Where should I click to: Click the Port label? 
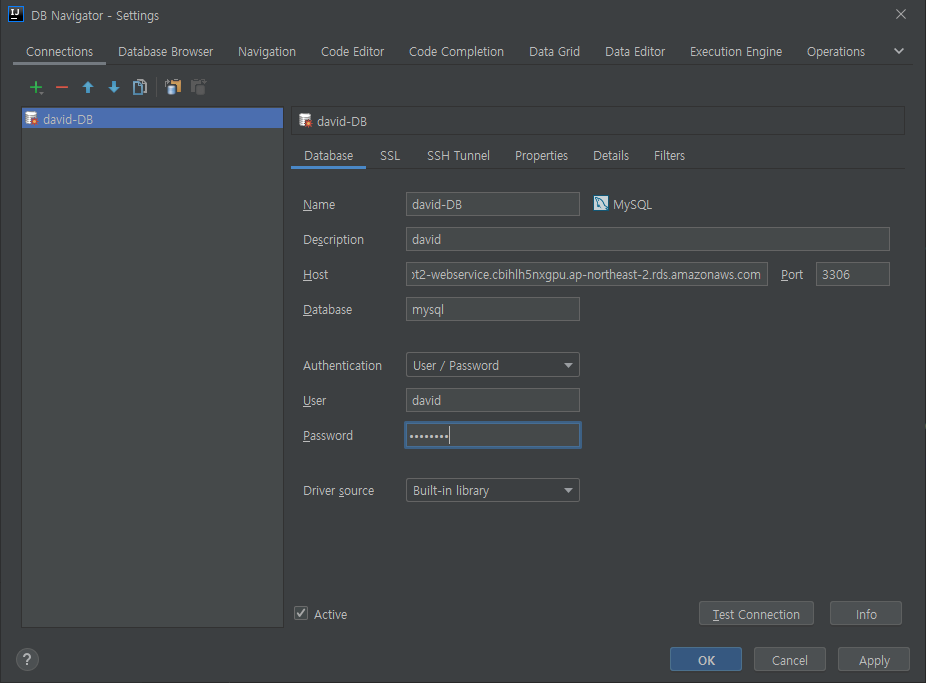pos(792,274)
